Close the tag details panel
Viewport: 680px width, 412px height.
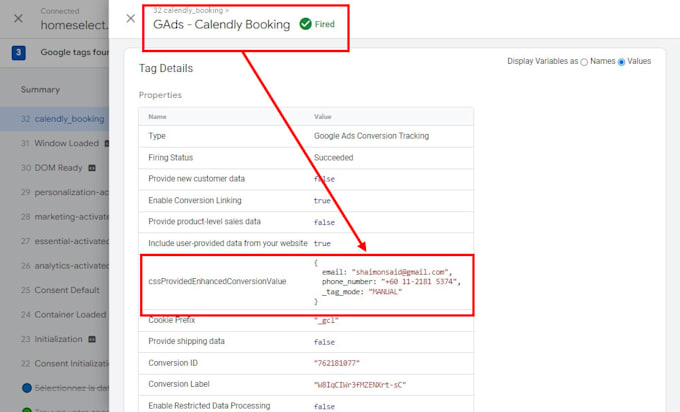[131, 18]
